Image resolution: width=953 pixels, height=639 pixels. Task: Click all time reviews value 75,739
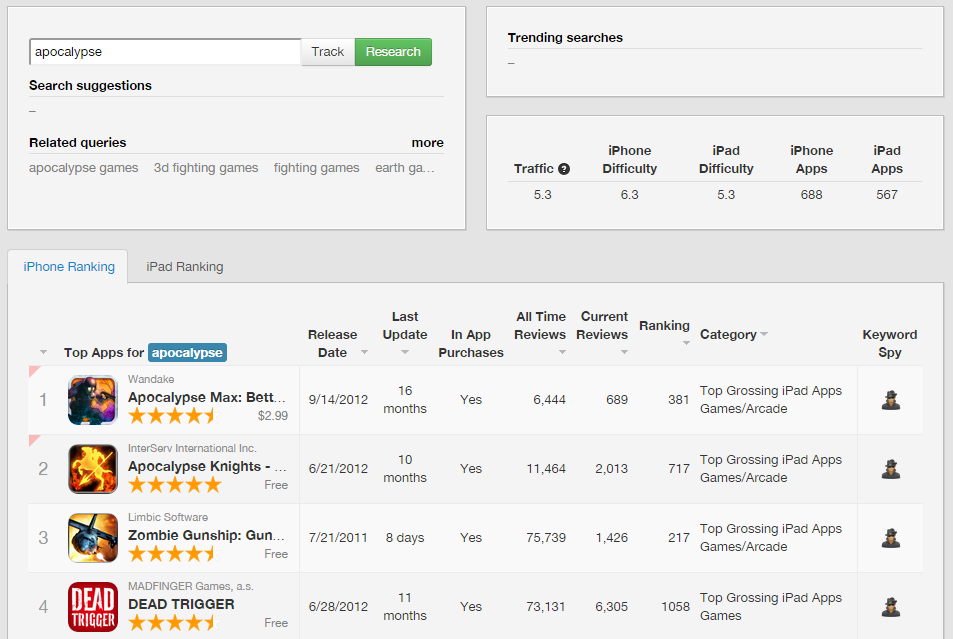546,538
